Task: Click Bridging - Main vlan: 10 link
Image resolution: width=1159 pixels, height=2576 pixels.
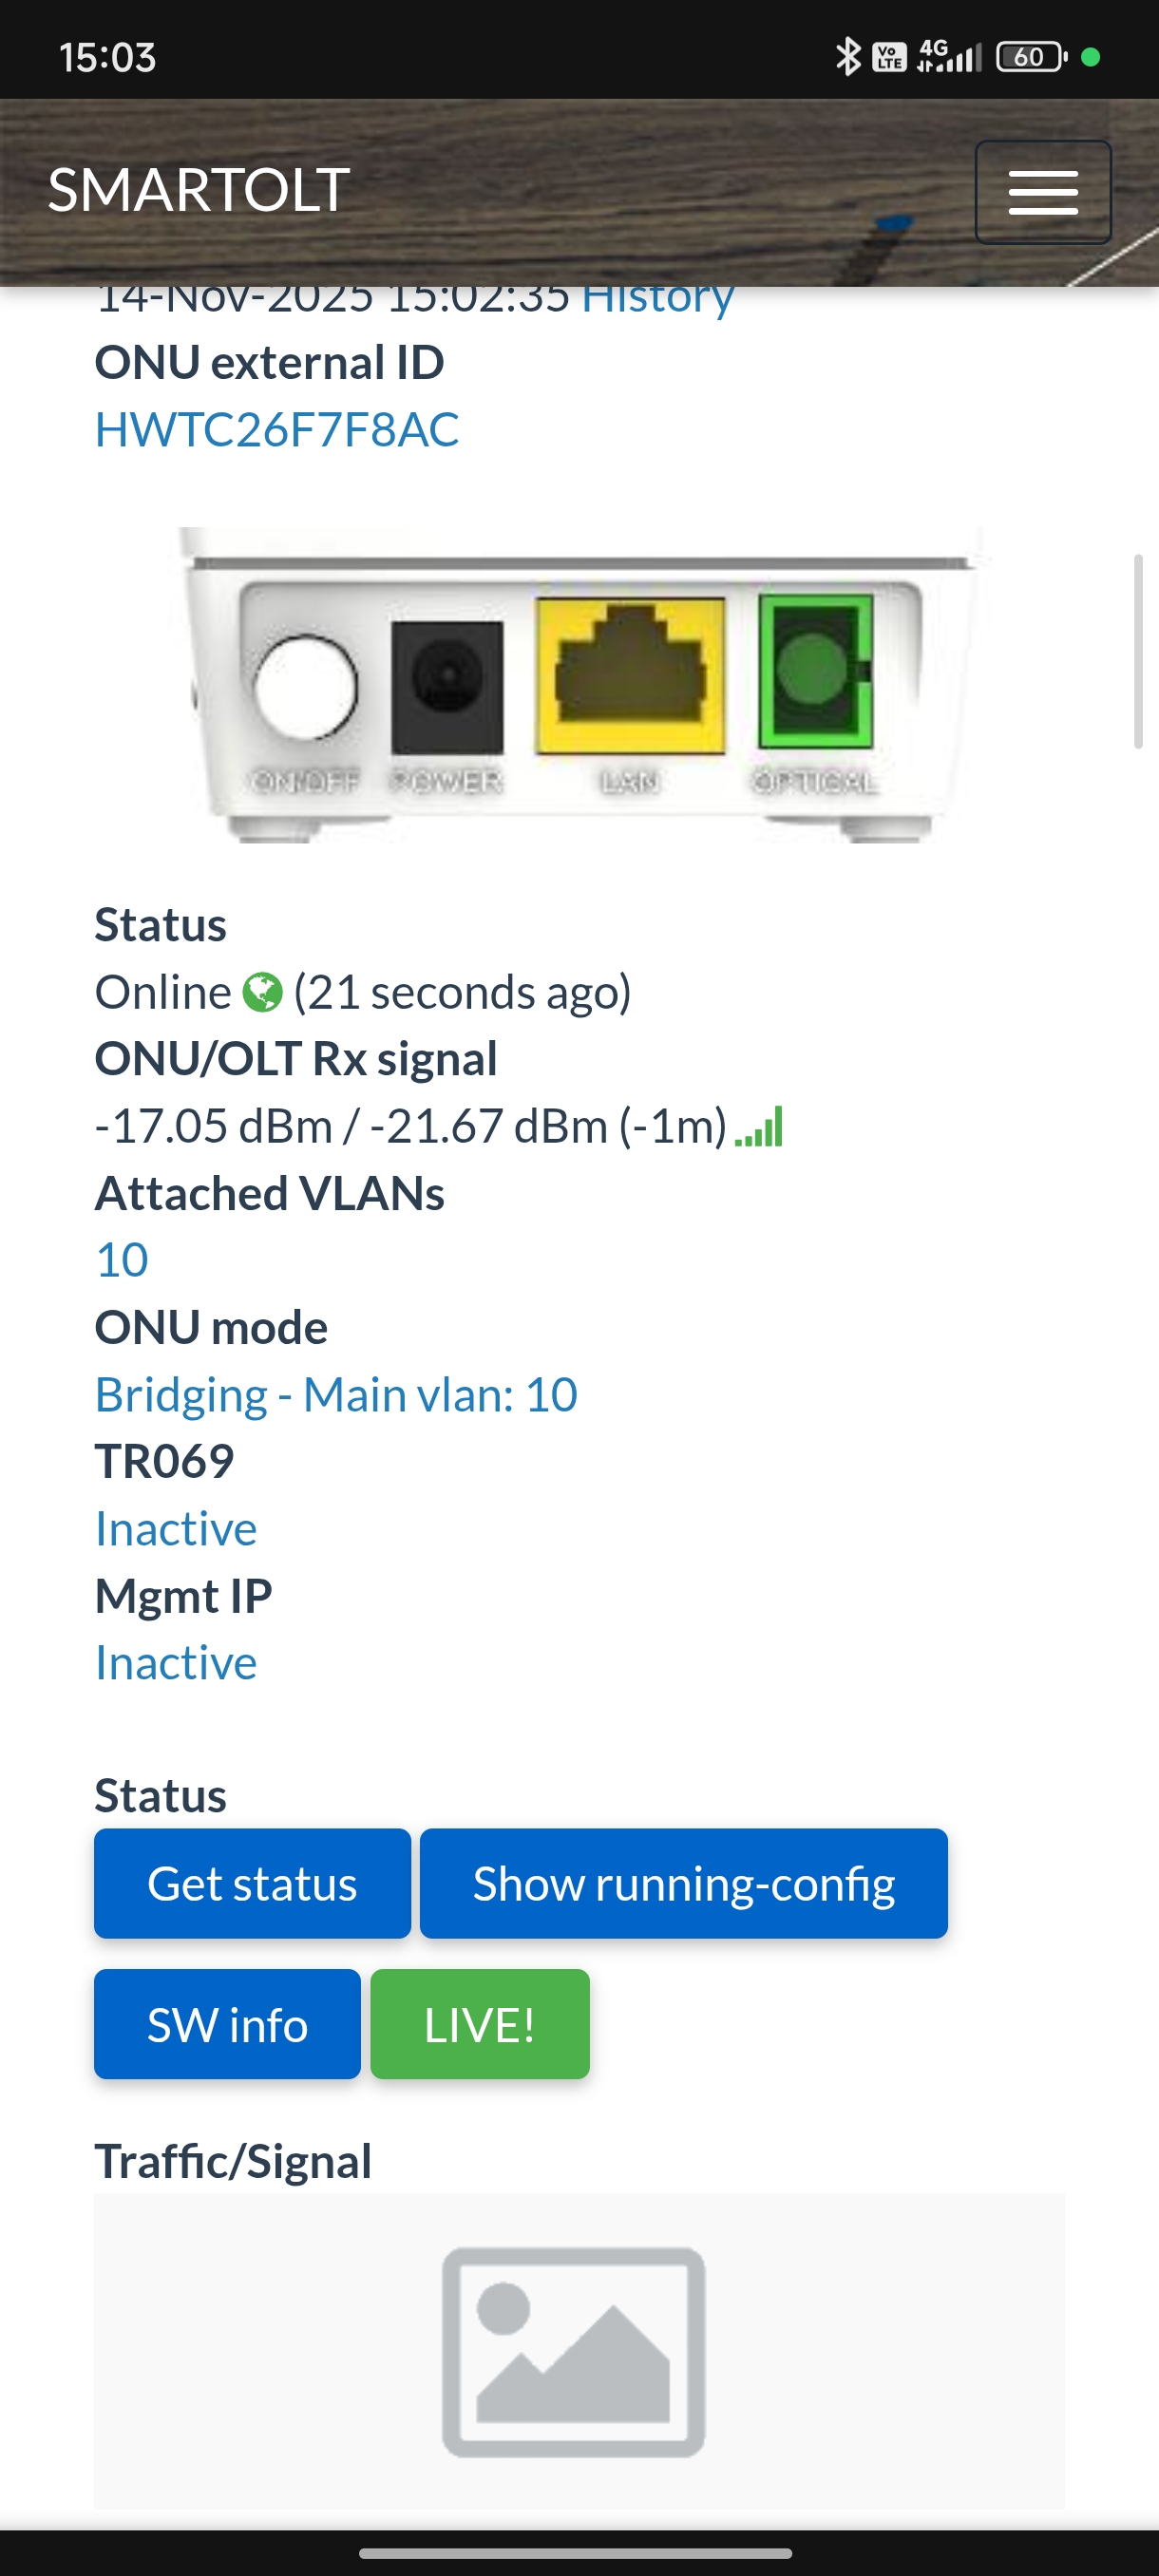Action: [x=336, y=1395]
